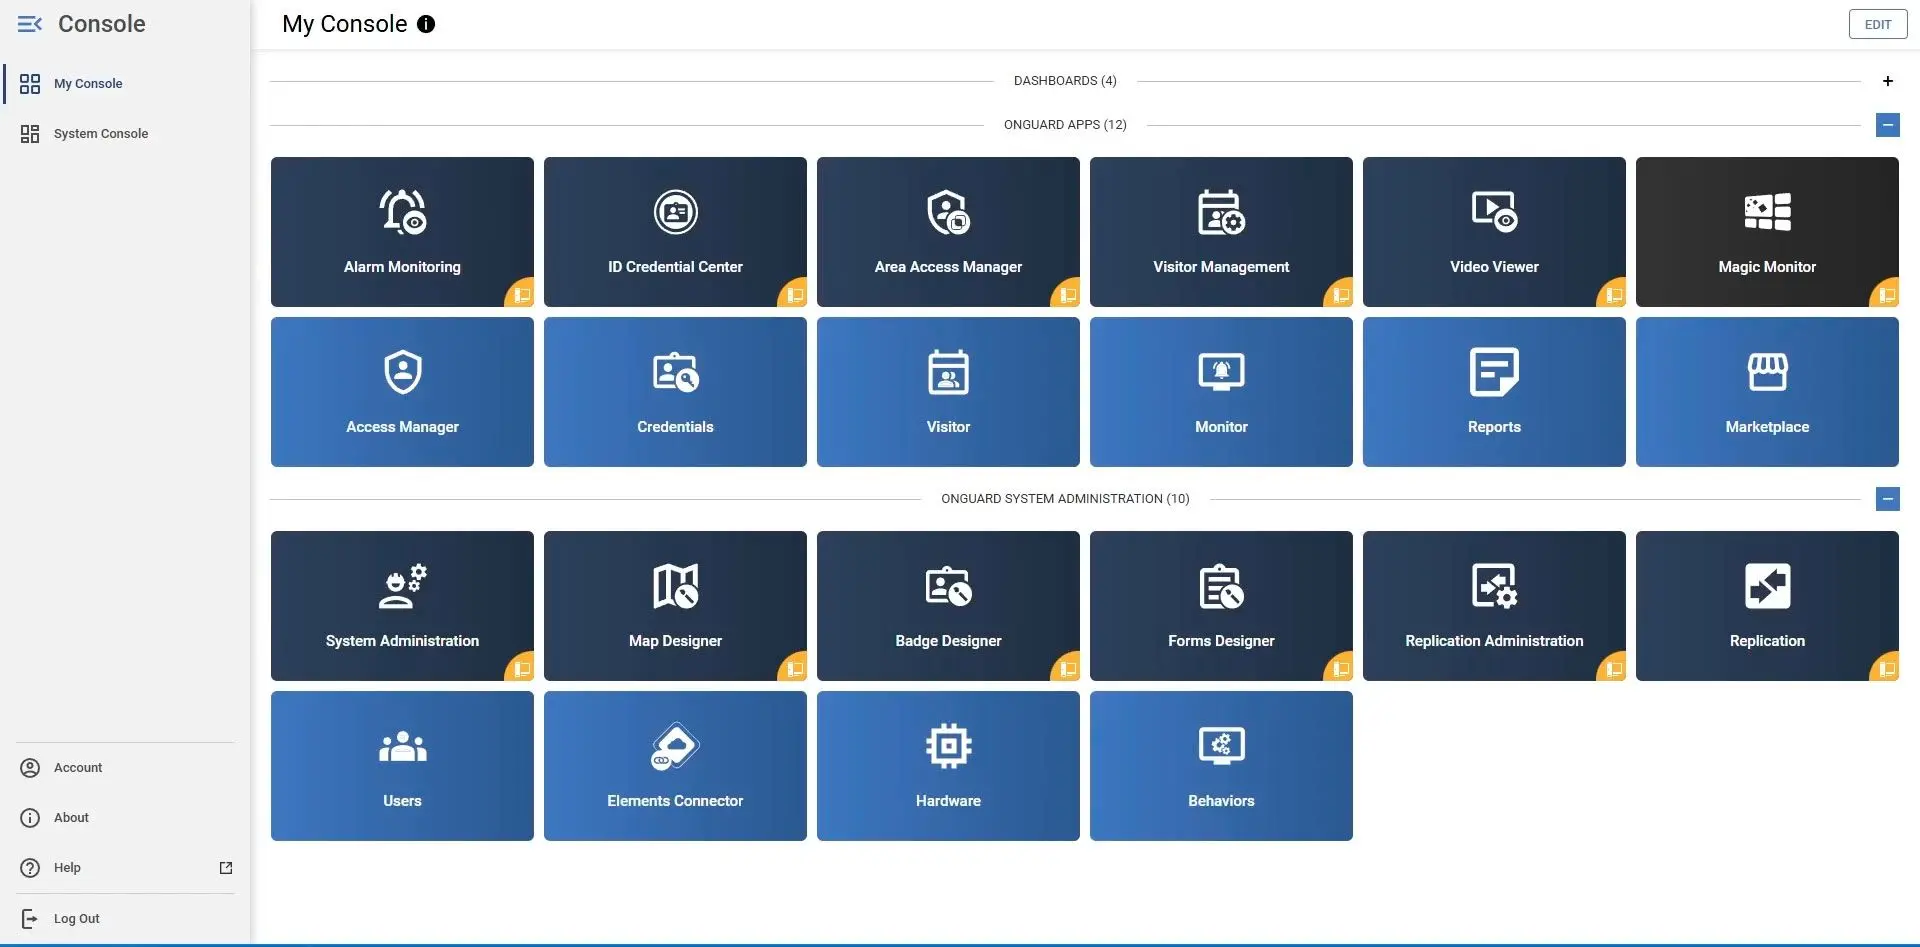This screenshot has width=1920, height=947.
Task: Launch the Monitor tile
Action: click(1221, 392)
